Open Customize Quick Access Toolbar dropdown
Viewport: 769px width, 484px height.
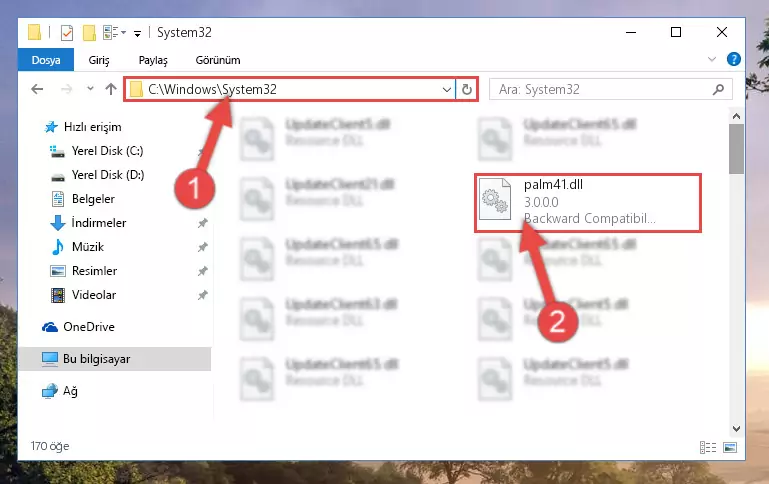coord(138,33)
